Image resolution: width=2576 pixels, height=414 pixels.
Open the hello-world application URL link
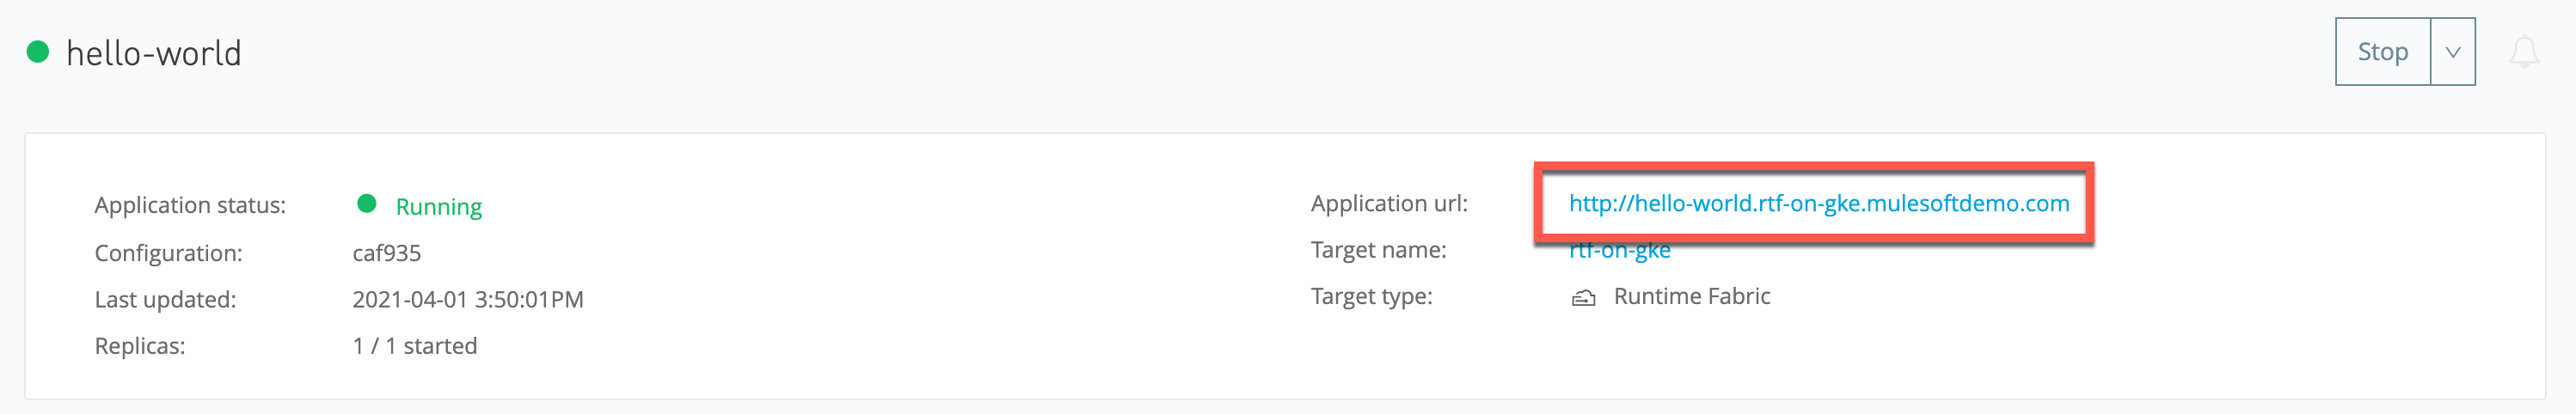click(x=1818, y=204)
